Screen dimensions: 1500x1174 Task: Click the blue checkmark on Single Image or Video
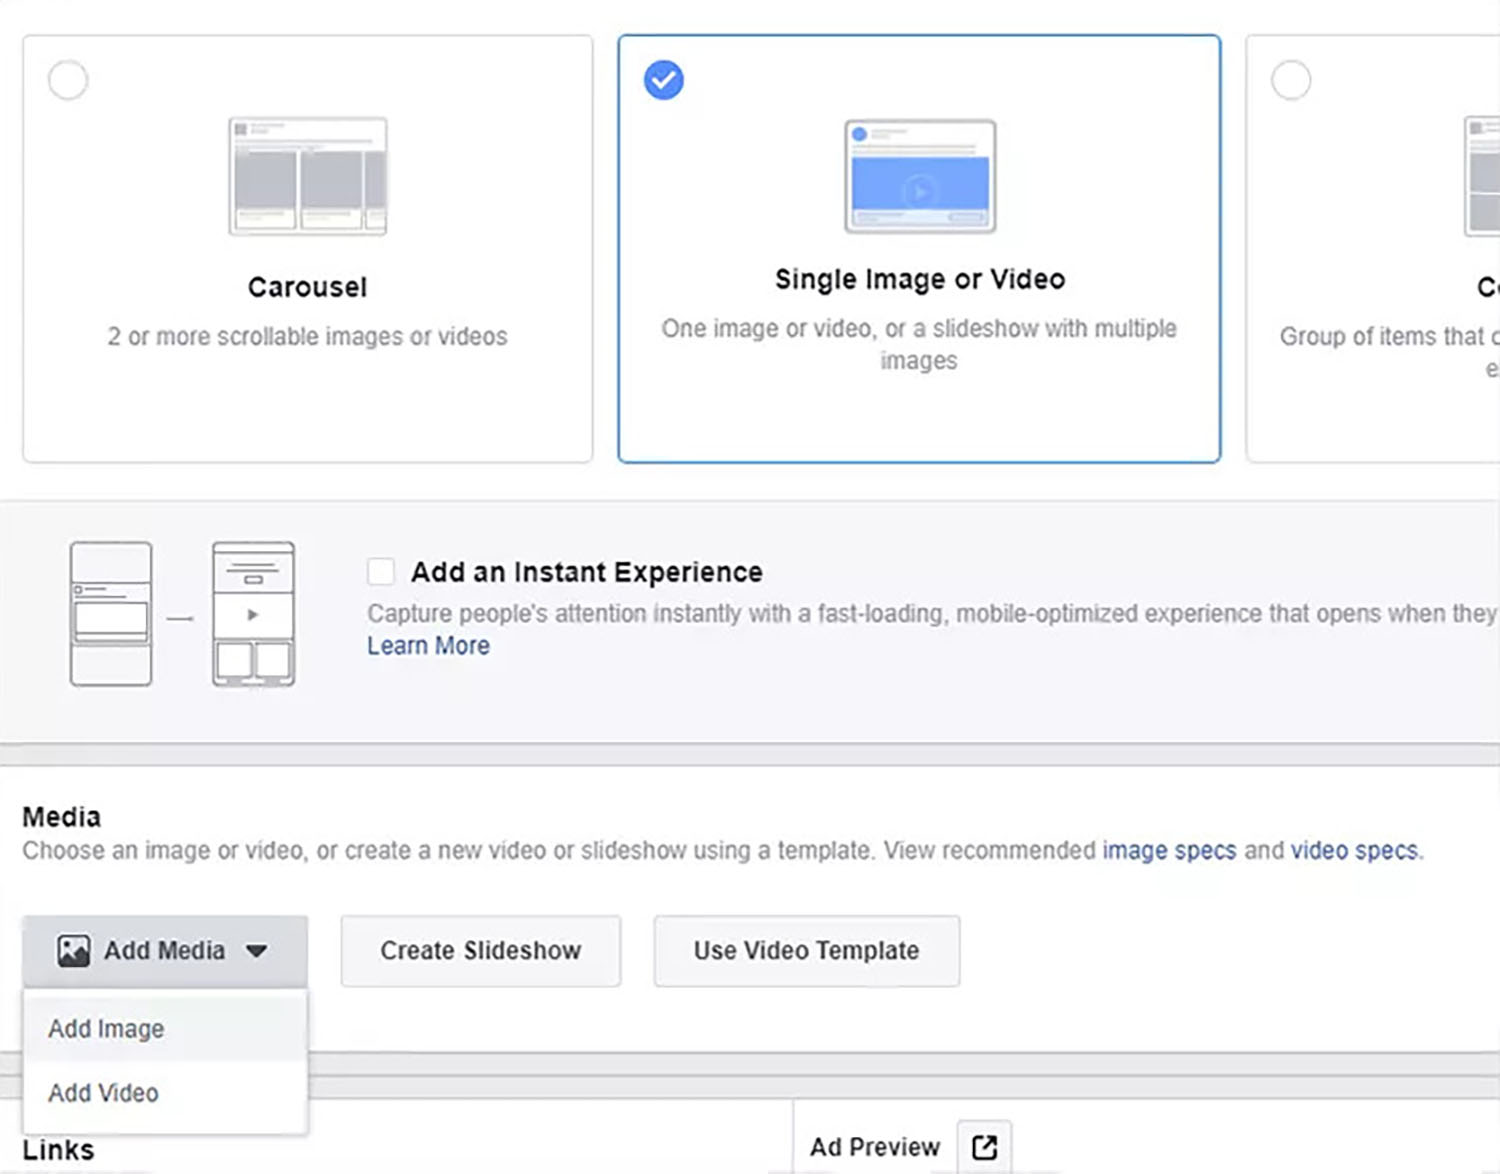click(663, 79)
